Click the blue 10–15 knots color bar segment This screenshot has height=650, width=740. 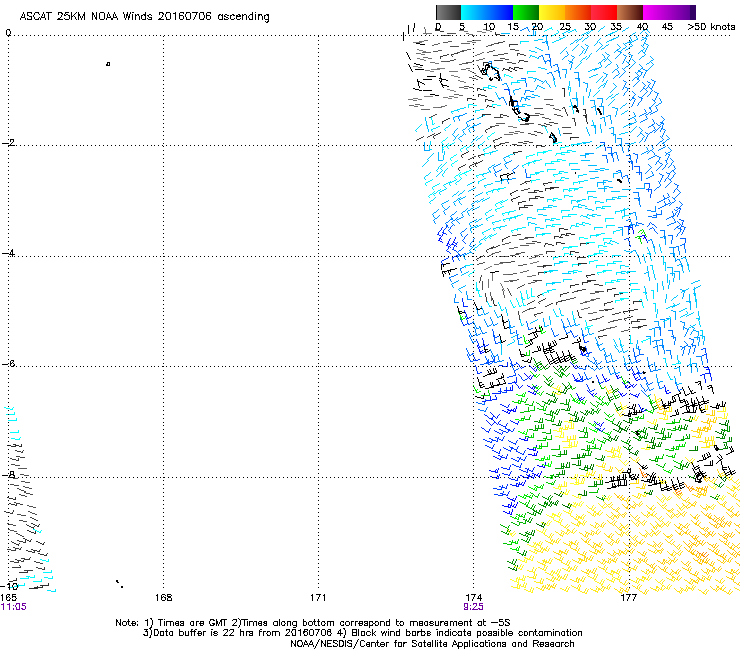[500, 12]
